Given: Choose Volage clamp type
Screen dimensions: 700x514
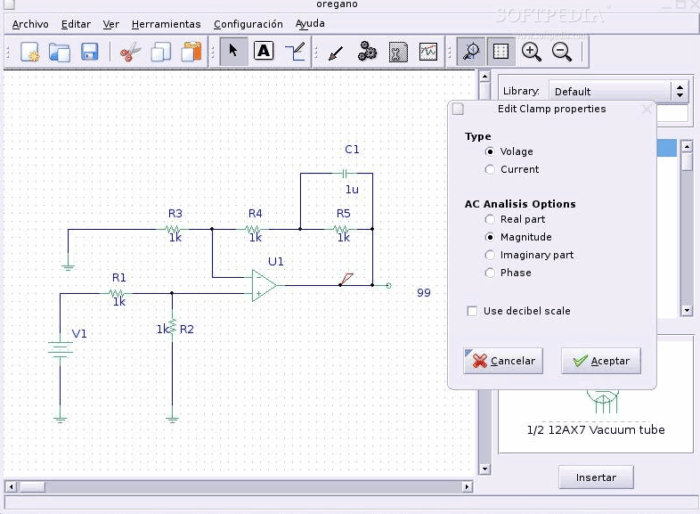Looking at the screenshot, I should click(x=490, y=151).
